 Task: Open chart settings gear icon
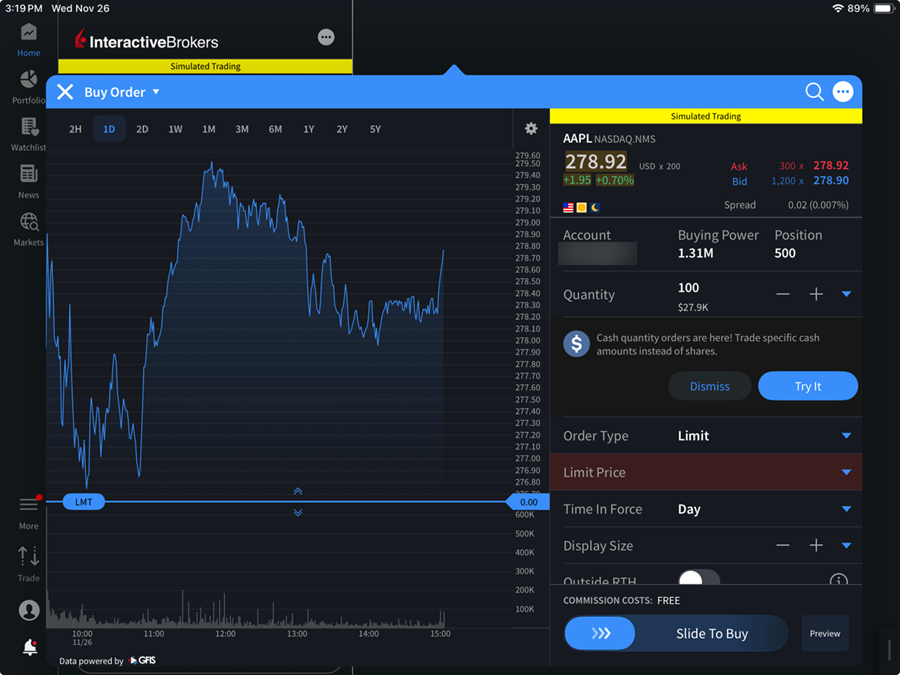tap(531, 129)
